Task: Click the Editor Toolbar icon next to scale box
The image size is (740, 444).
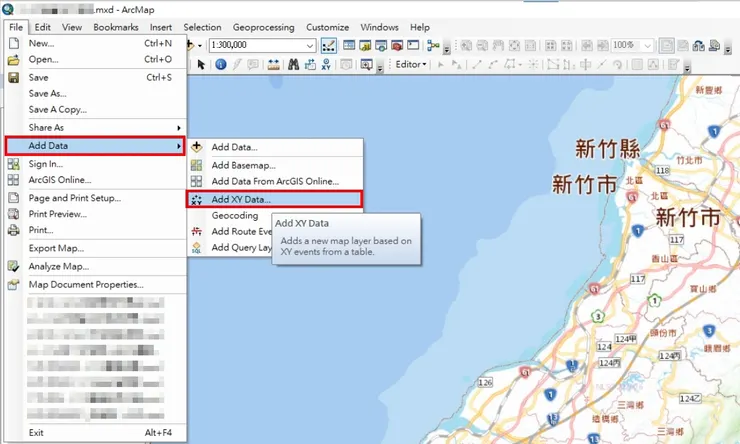Action: pyautogui.click(x=329, y=46)
